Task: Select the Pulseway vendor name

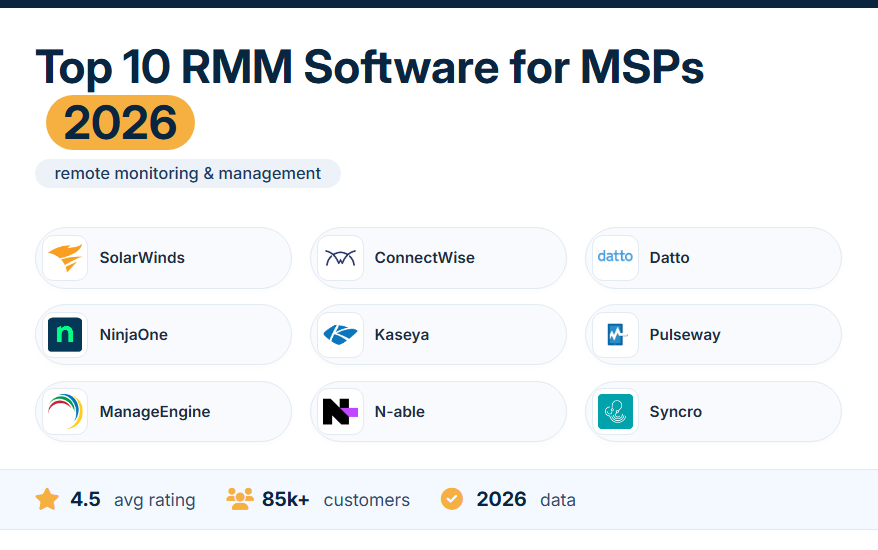Action: 685,335
